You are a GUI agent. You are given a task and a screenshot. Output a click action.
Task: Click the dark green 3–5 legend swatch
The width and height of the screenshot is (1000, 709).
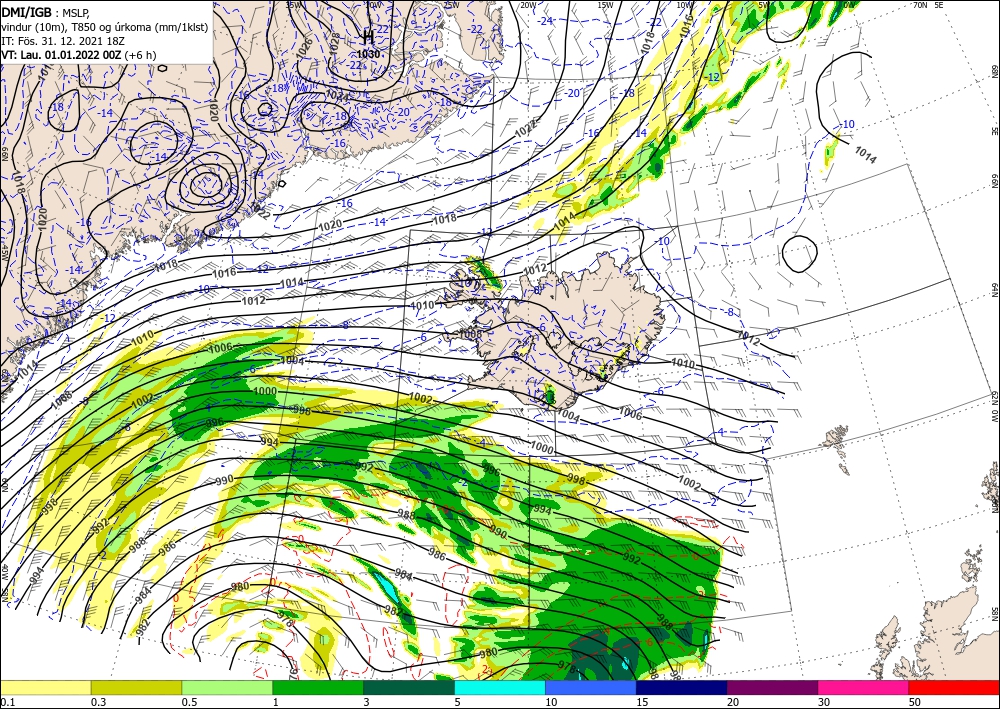pos(409,687)
